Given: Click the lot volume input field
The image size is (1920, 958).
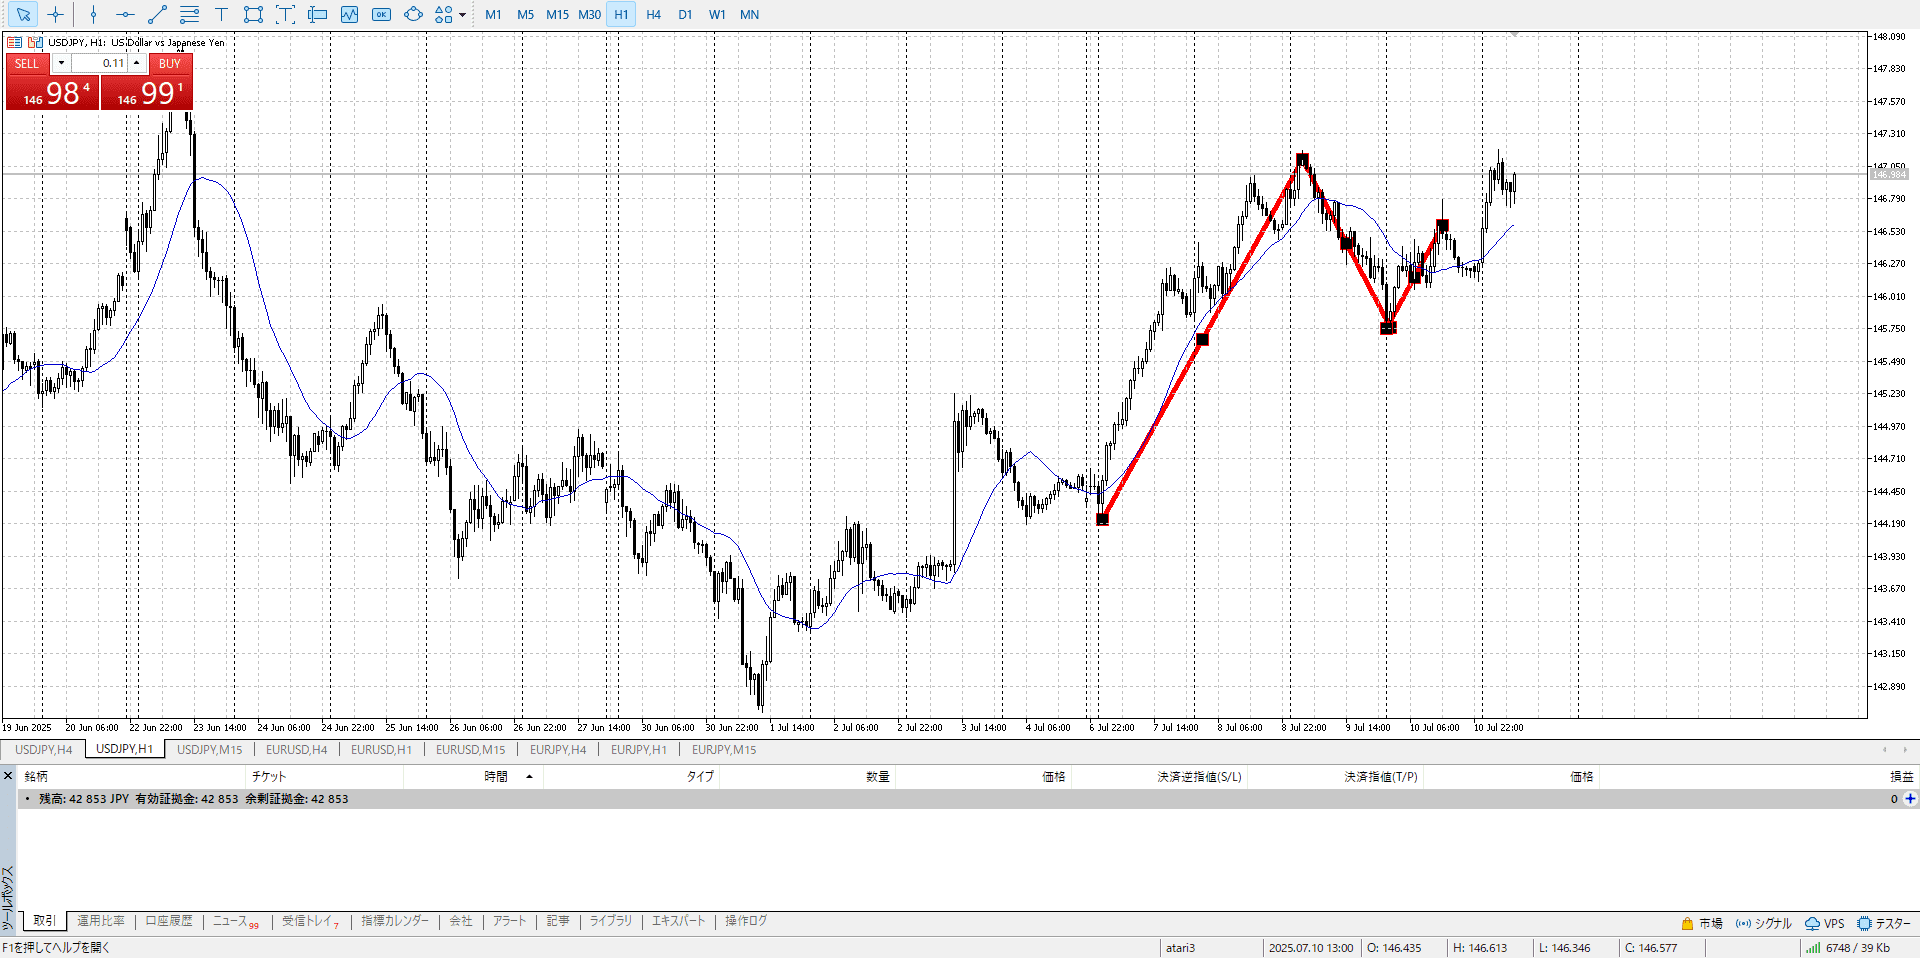Looking at the screenshot, I should [x=100, y=63].
